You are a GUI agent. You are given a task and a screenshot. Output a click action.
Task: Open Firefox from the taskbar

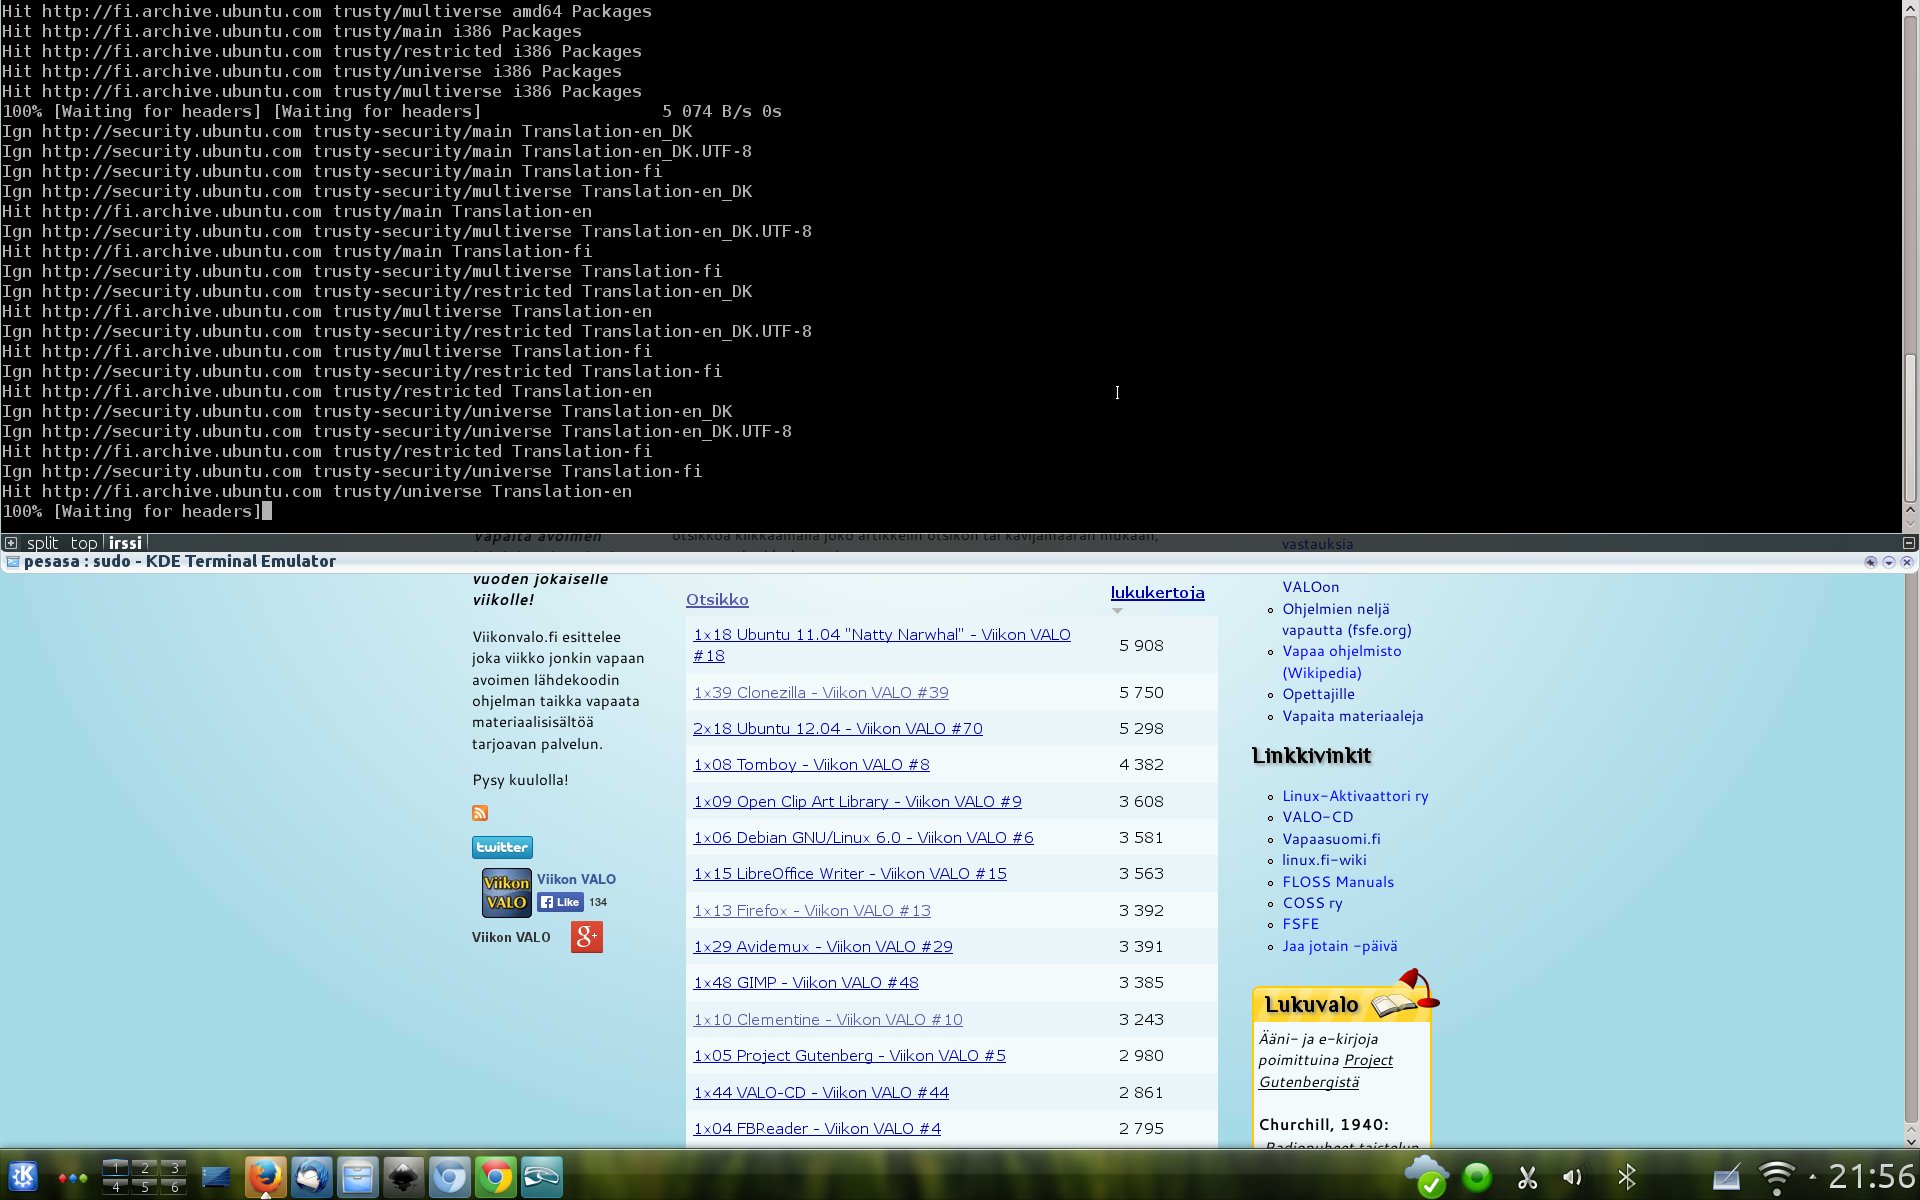tap(265, 1177)
